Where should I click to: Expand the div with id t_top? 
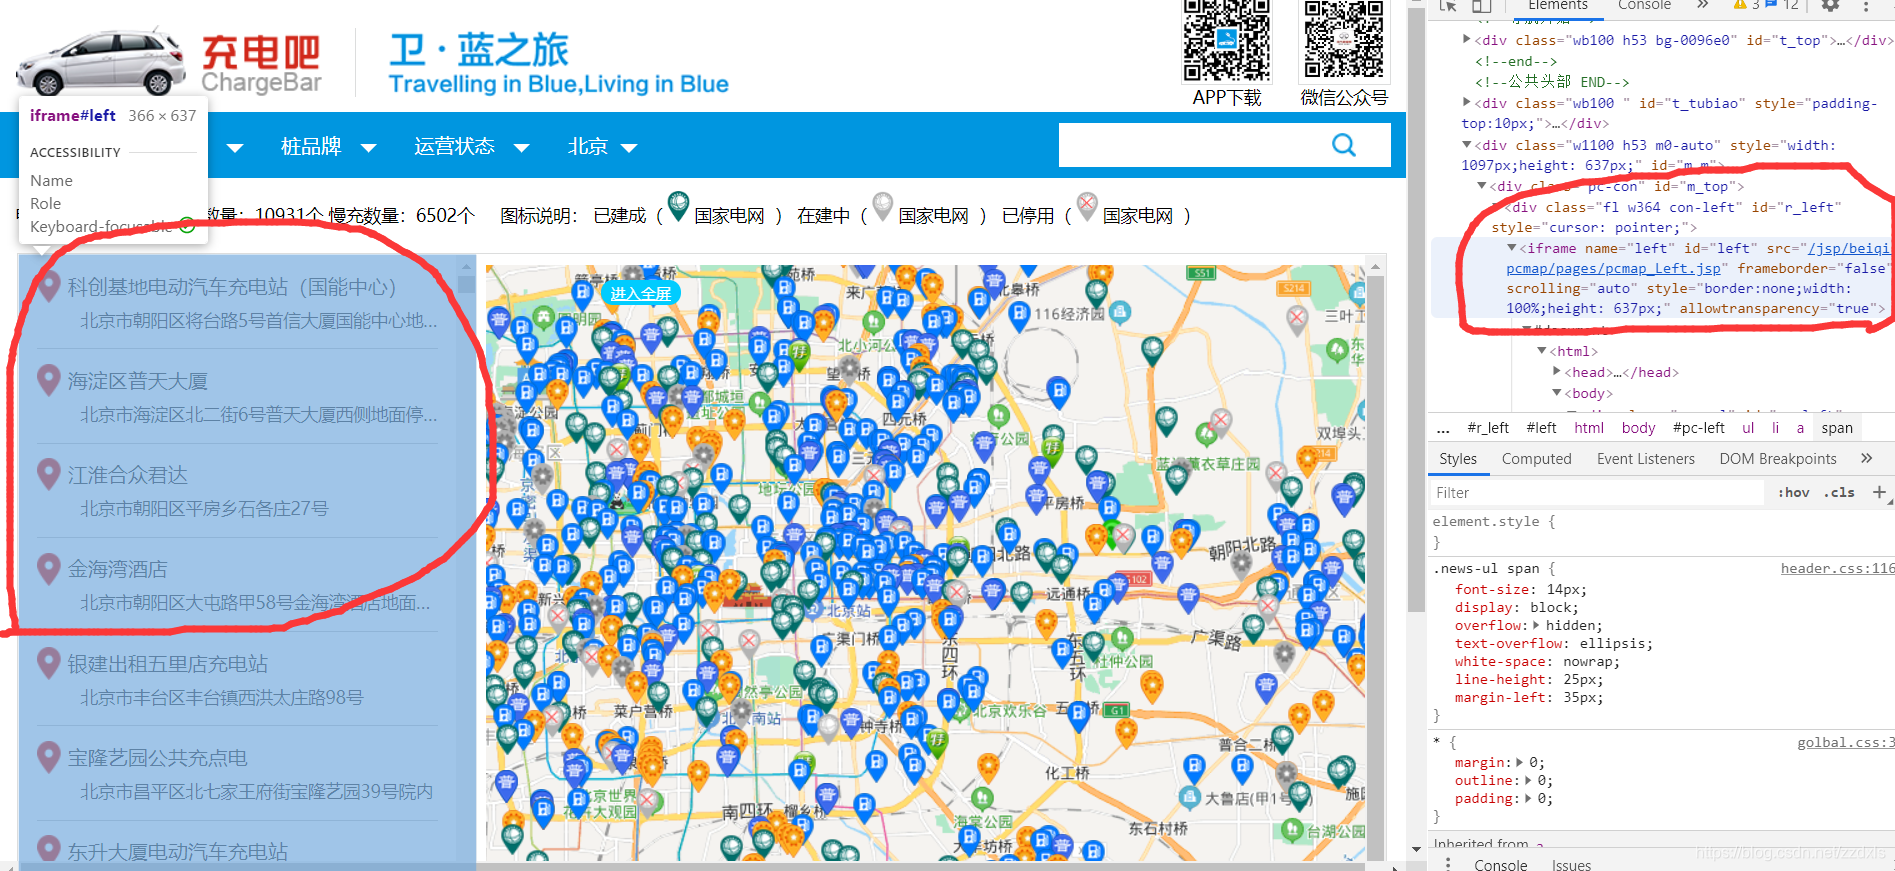[x=1467, y=40]
